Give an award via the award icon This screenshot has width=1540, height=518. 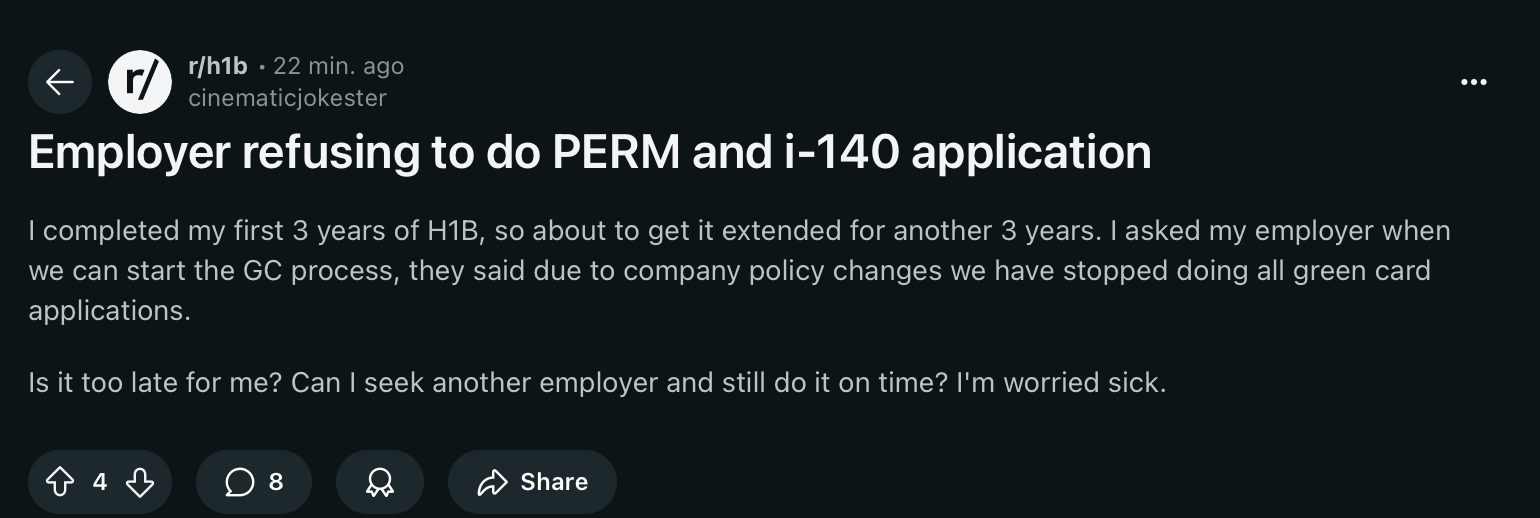click(379, 482)
